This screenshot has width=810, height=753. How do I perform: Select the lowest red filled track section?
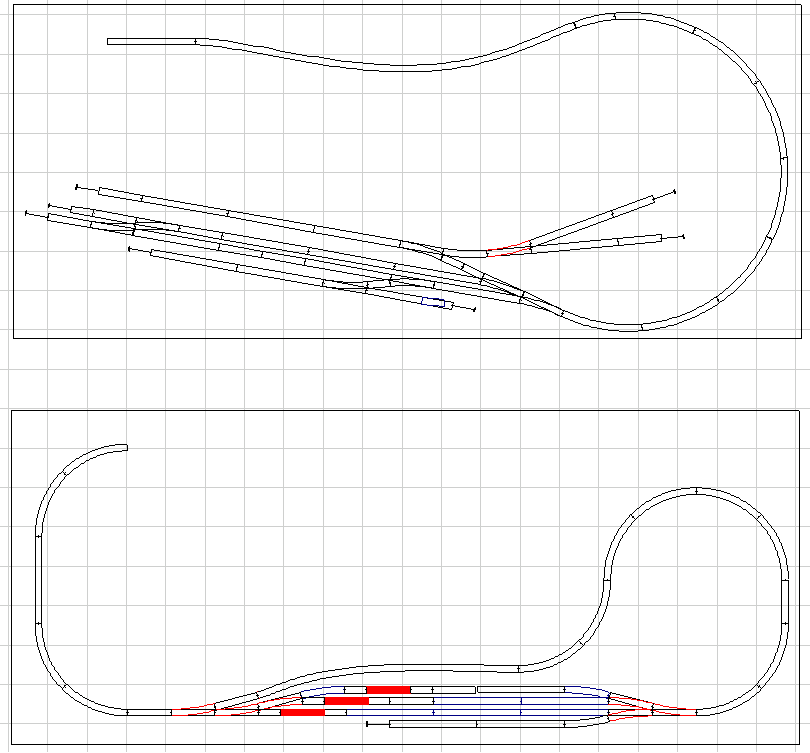[x=303, y=712]
